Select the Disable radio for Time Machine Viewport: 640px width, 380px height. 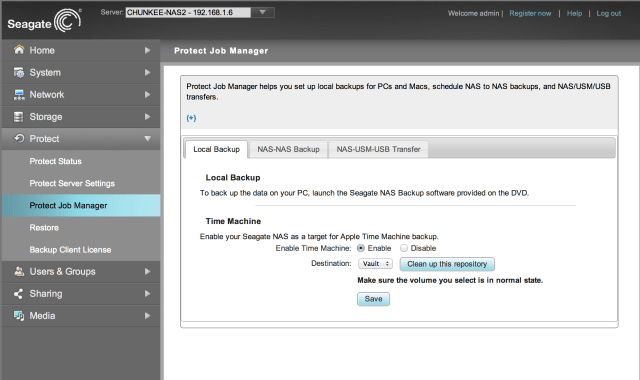click(x=404, y=248)
